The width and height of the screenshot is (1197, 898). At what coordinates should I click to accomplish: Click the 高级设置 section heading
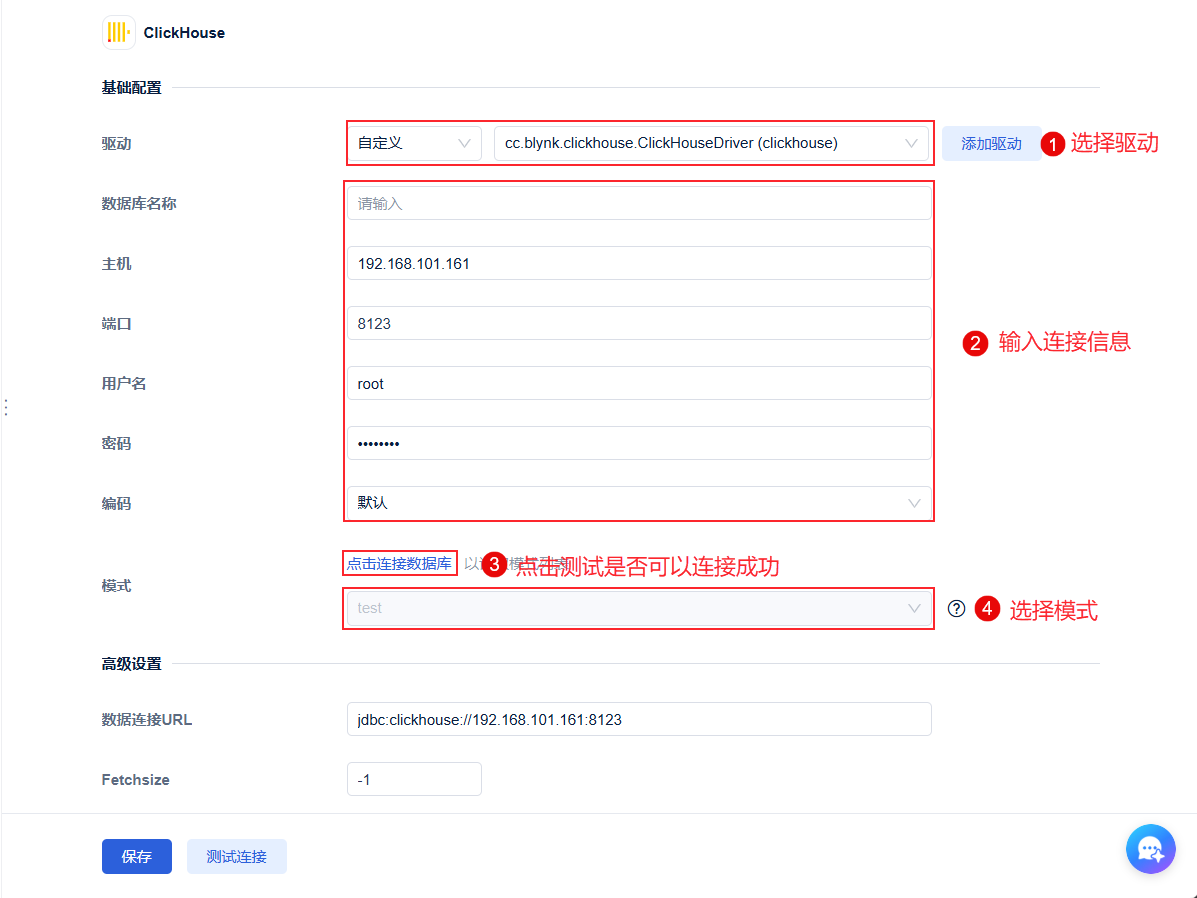pyautogui.click(x=131, y=664)
